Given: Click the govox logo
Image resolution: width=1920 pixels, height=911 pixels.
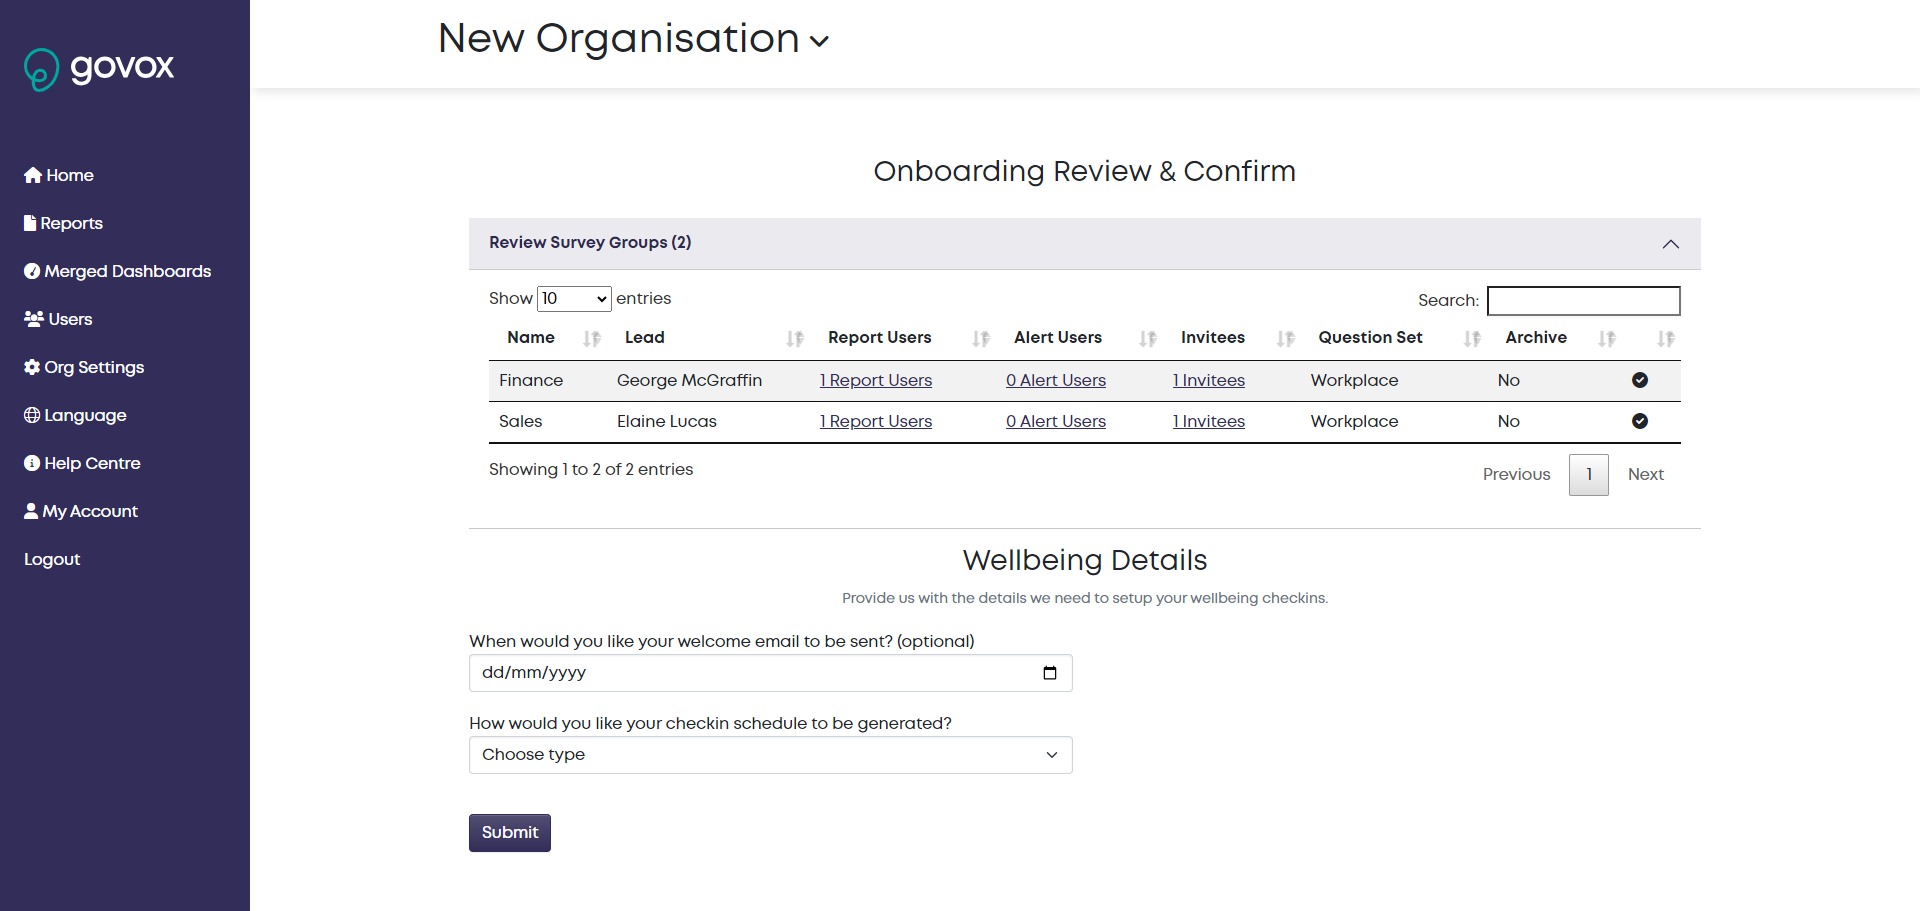Looking at the screenshot, I should click(x=99, y=68).
